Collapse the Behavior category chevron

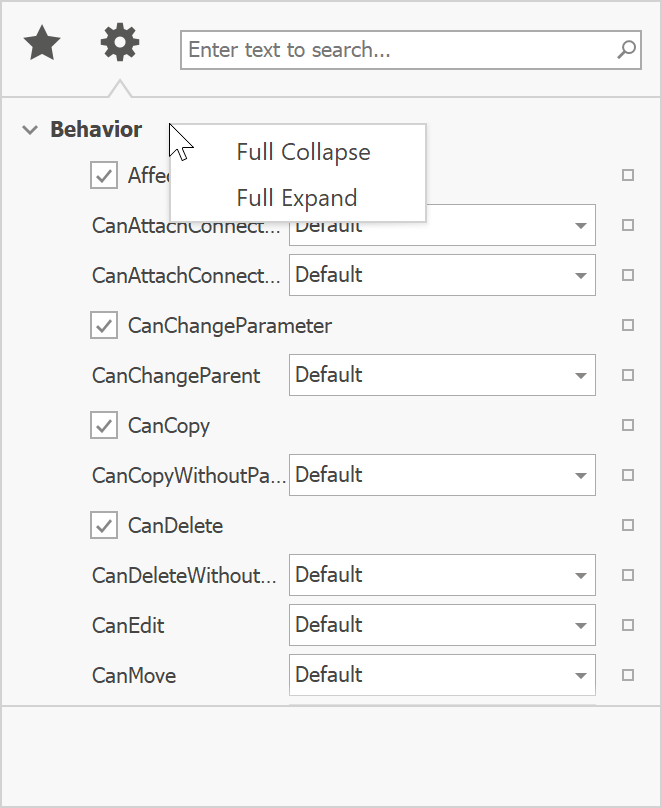pyautogui.click(x=30, y=130)
